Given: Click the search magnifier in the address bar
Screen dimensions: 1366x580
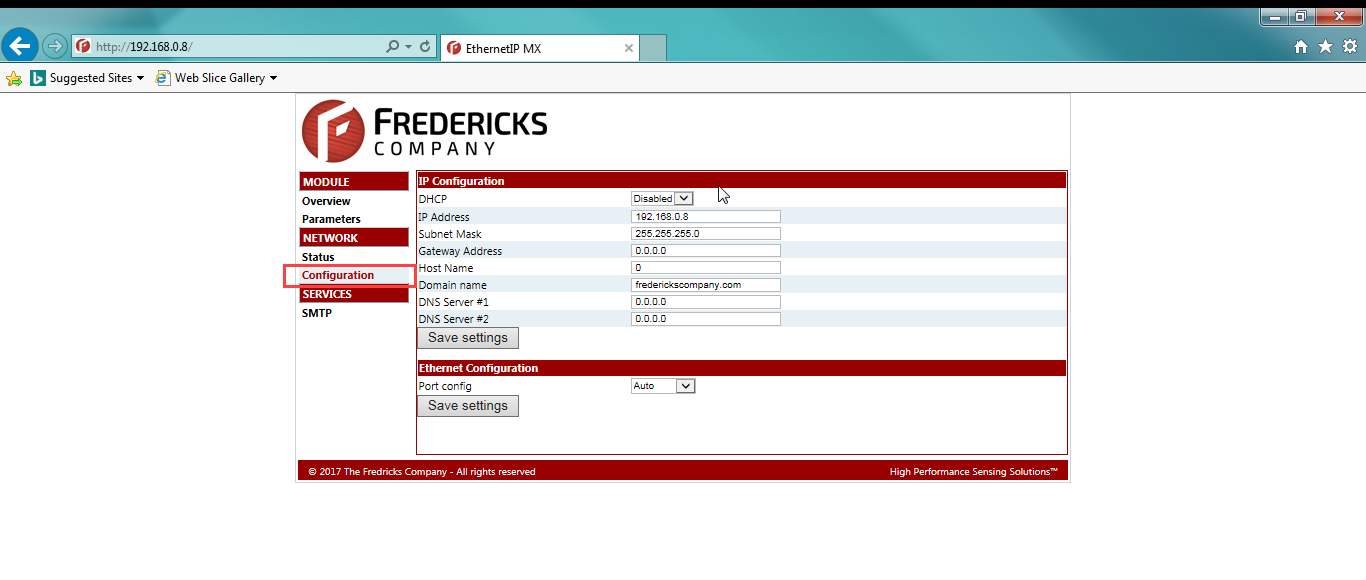Looking at the screenshot, I should coord(393,47).
